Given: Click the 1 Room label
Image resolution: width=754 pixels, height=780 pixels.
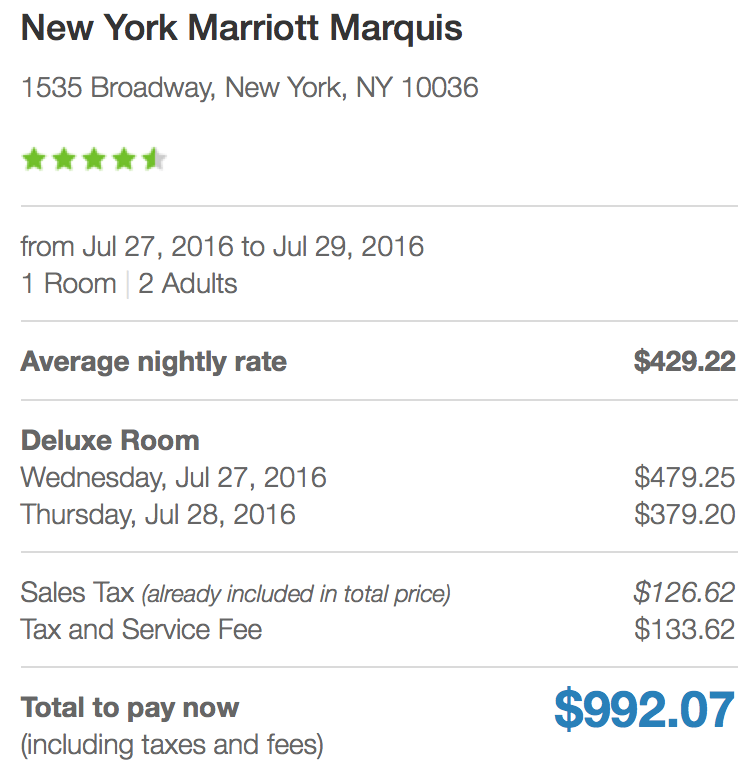Looking at the screenshot, I should pyautogui.click(x=69, y=284).
